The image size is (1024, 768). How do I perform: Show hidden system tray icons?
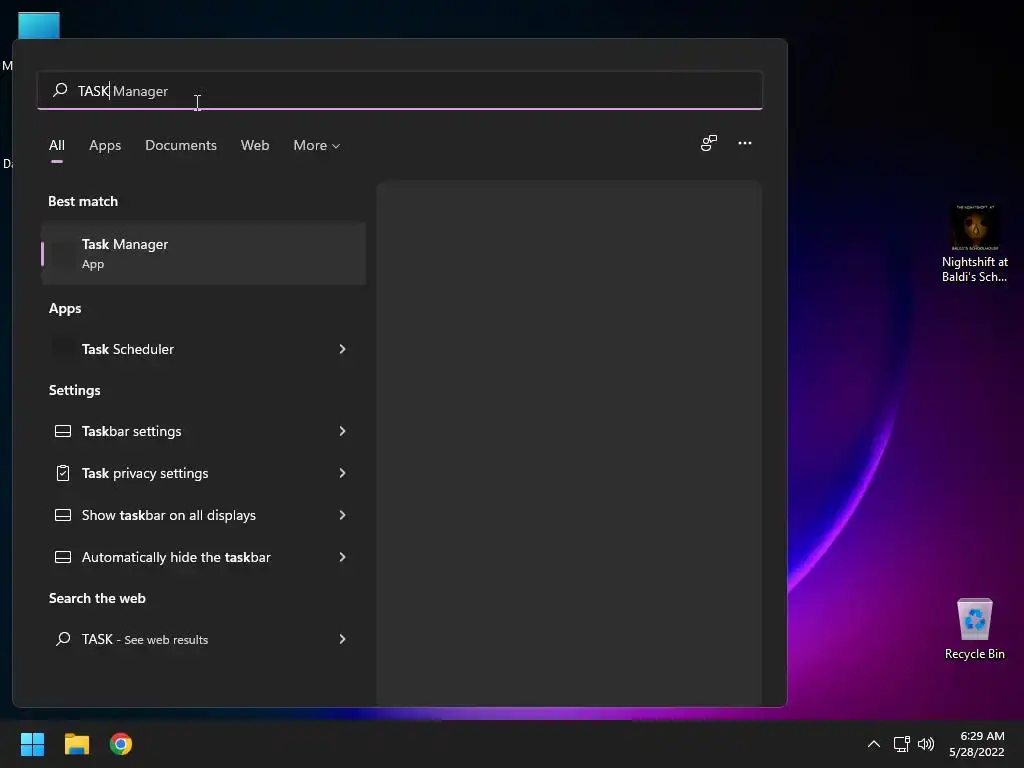873,744
